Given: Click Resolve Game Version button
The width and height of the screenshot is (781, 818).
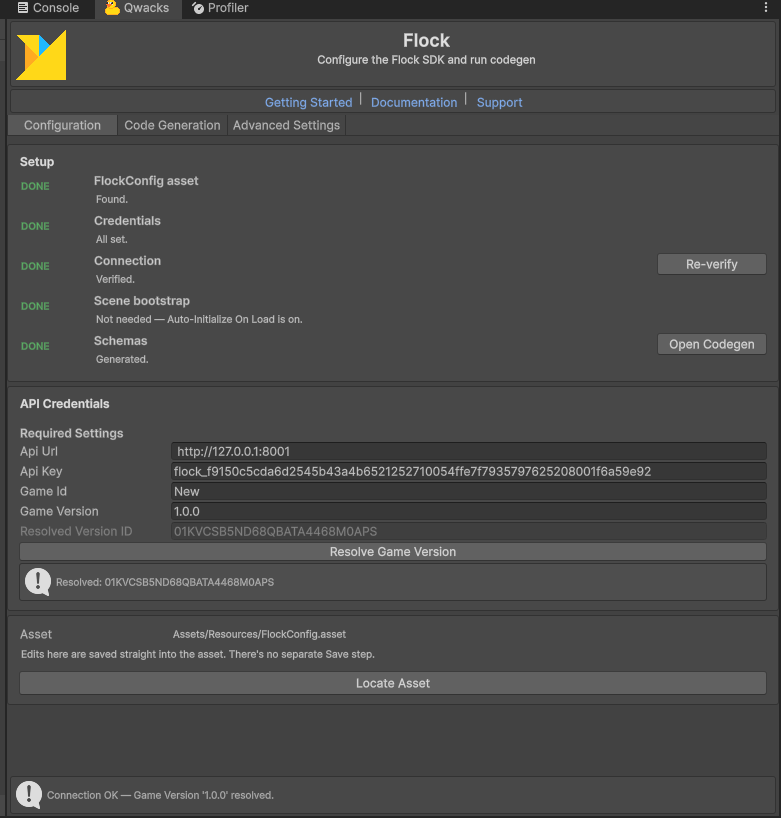Looking at the screenshot, I should pos(393,551).
